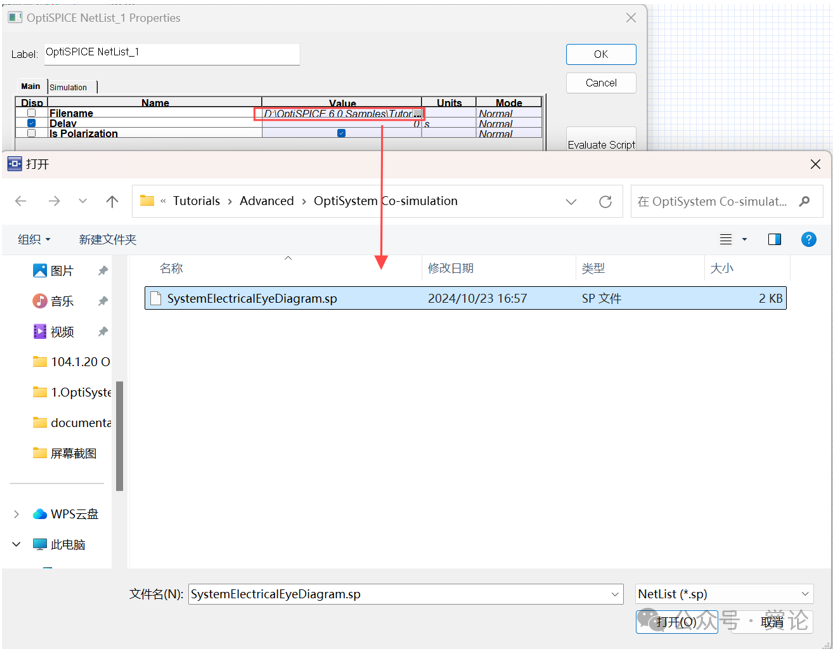Expand the WPS云盘 tree node
Image resolution: width=835 pixels, height=653 pixels.
point(17,514)
